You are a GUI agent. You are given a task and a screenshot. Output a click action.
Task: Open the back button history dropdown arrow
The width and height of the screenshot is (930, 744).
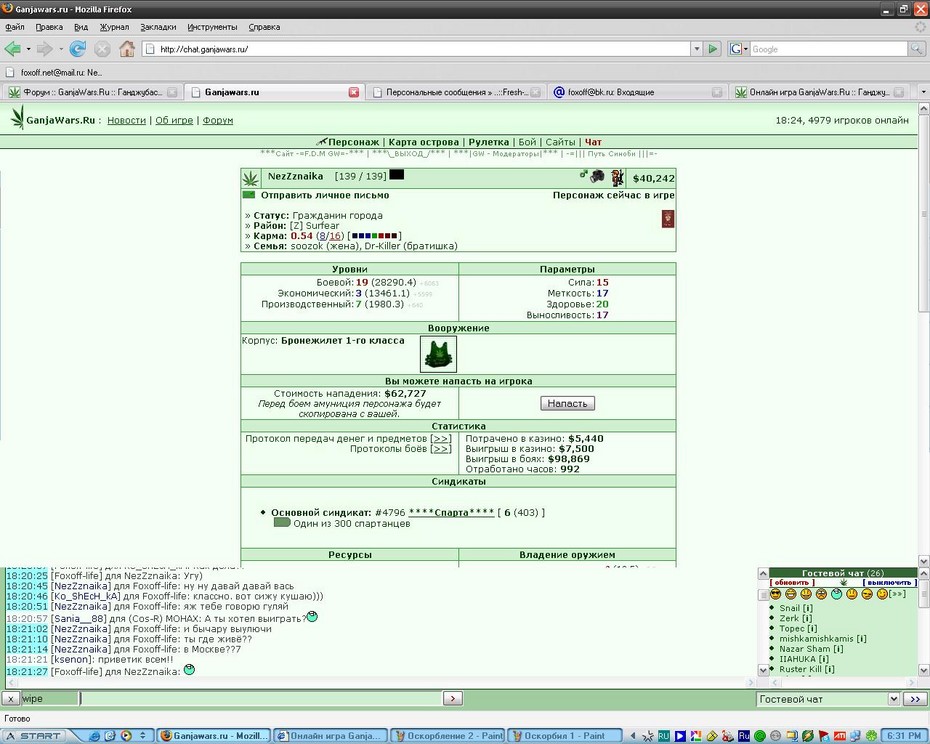point(28,49)
